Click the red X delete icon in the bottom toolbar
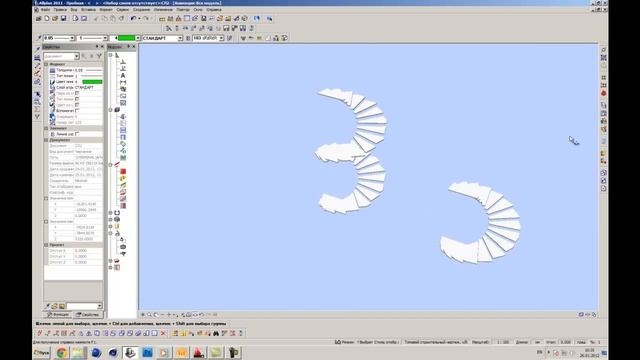The height and width of the screenshot is (360, 640). click(163, 333)
